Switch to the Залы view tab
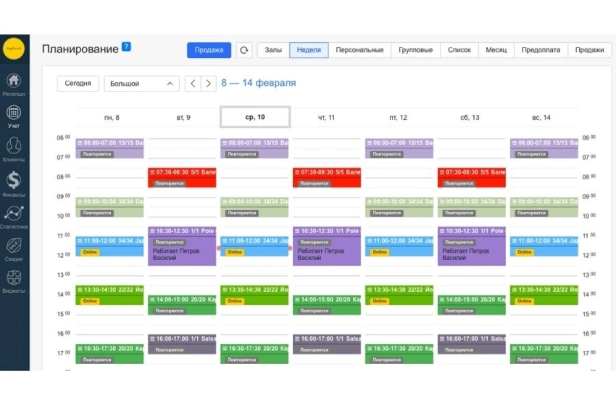 272,50
